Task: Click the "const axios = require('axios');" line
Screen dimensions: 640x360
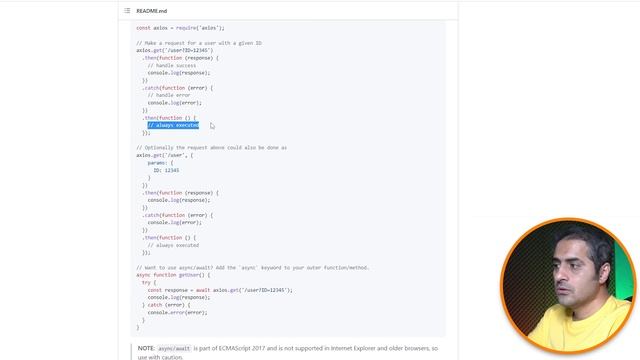Action: coord(180,28)
